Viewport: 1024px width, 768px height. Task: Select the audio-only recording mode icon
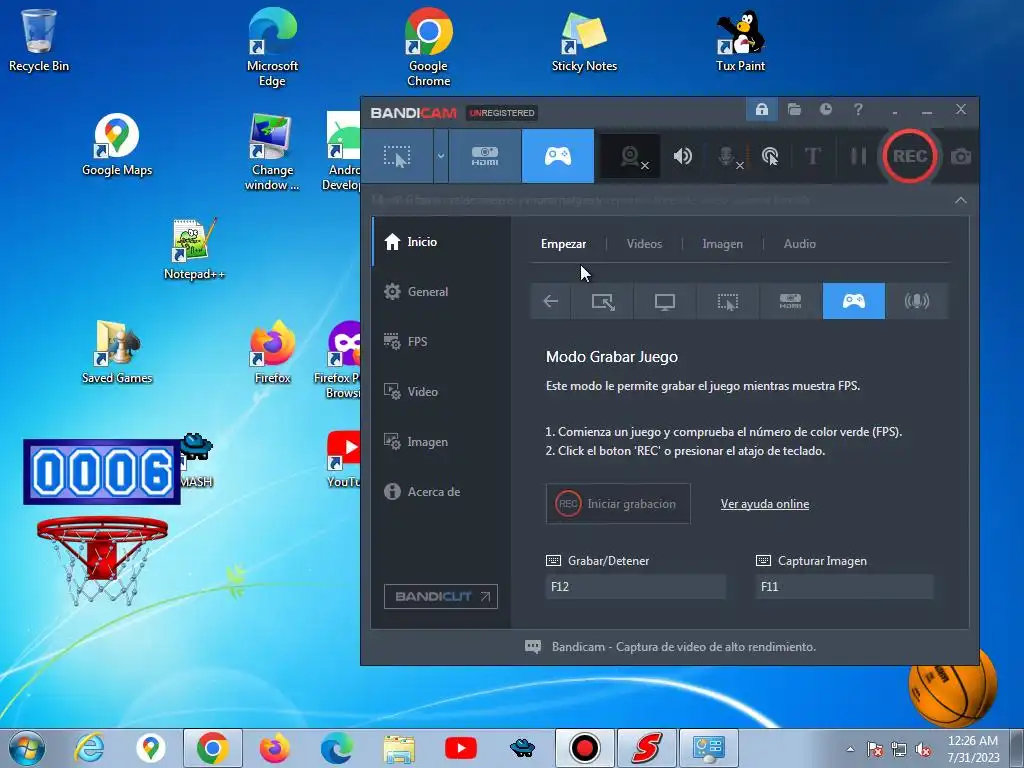tap(916, 301)
